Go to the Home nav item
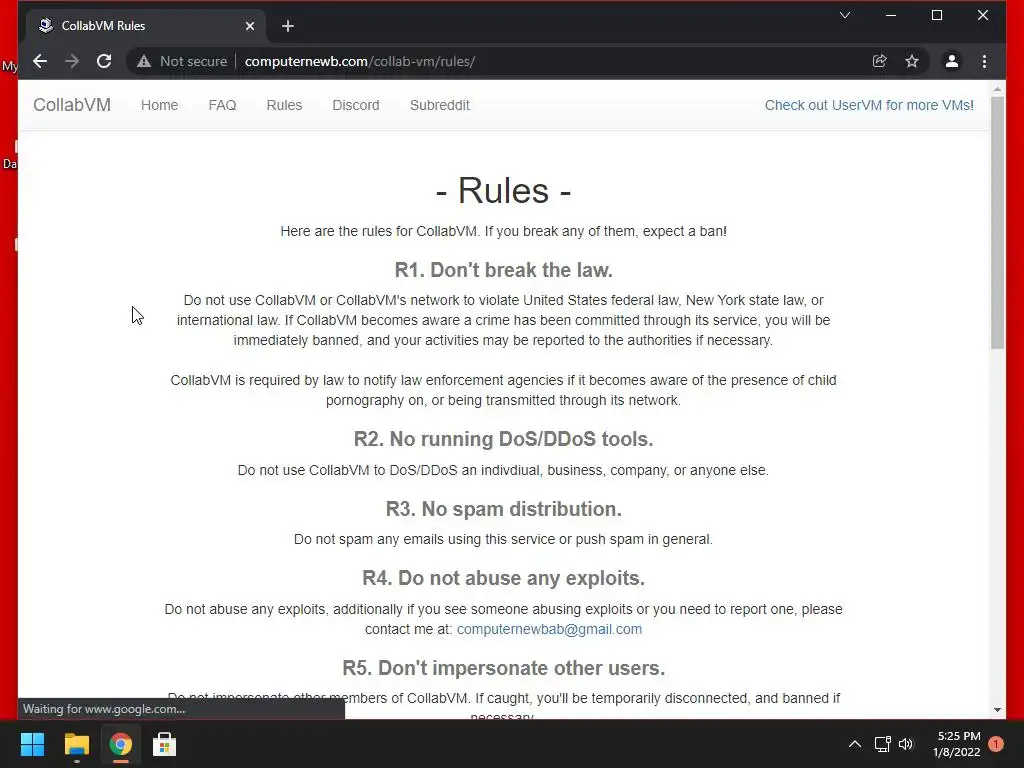This screenshot has width=1024, height=768. point(159,105)
